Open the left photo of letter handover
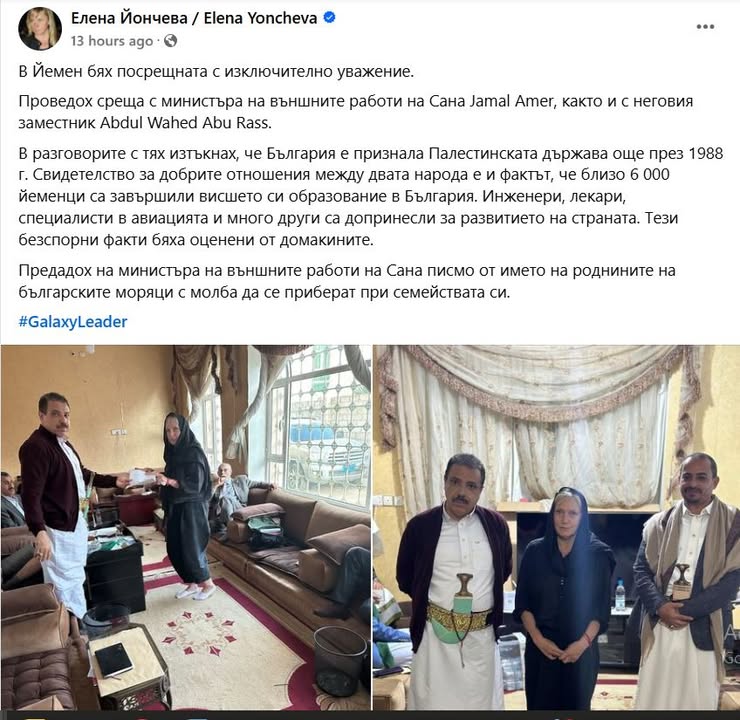Viewport: 740px width, 720px height. tap(186, 527)
